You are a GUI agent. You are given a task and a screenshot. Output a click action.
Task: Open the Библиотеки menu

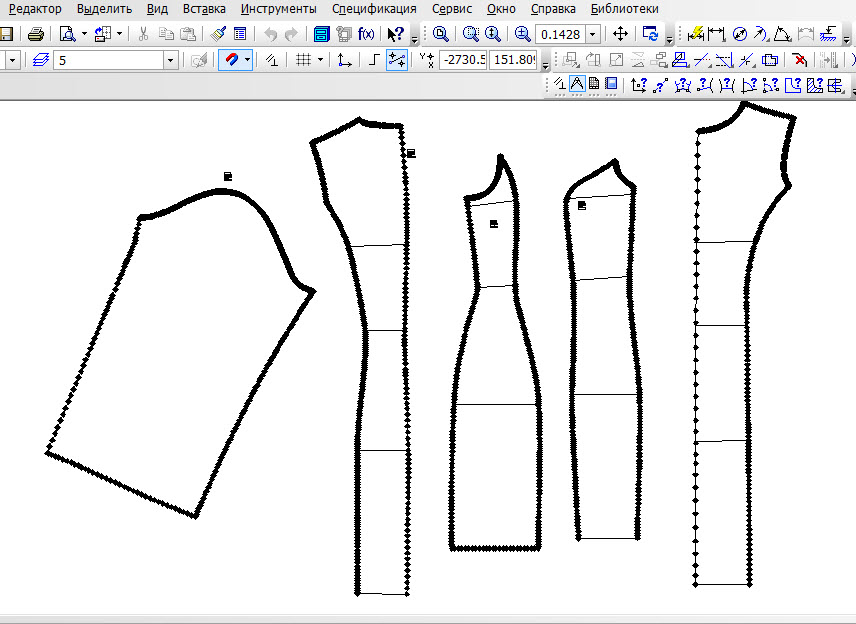point(625,9)
